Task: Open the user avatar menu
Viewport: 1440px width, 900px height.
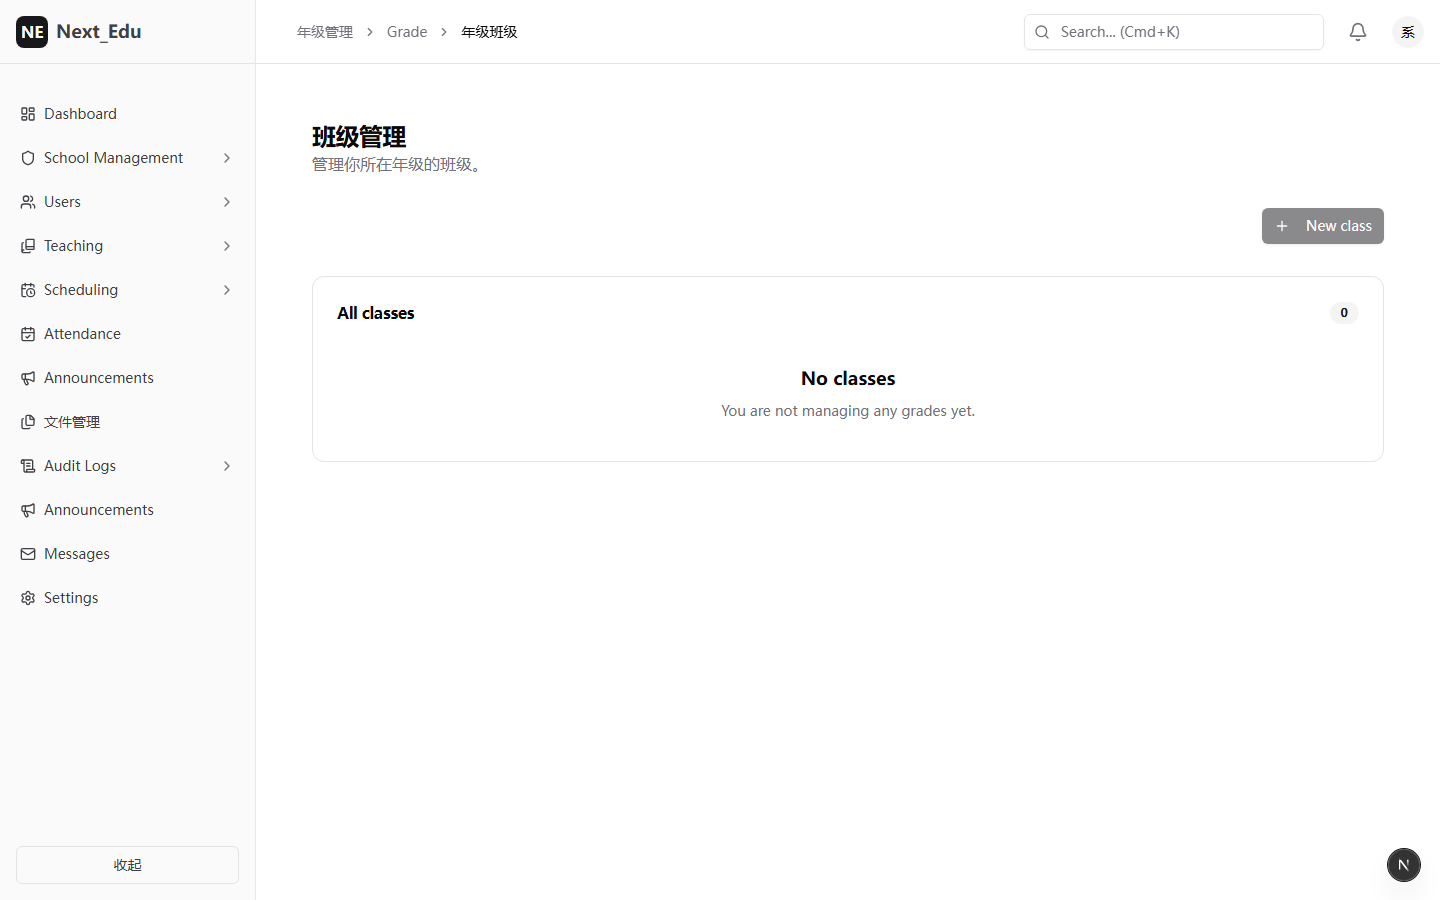Action: pyautogui.click(x=1408, y=32)
